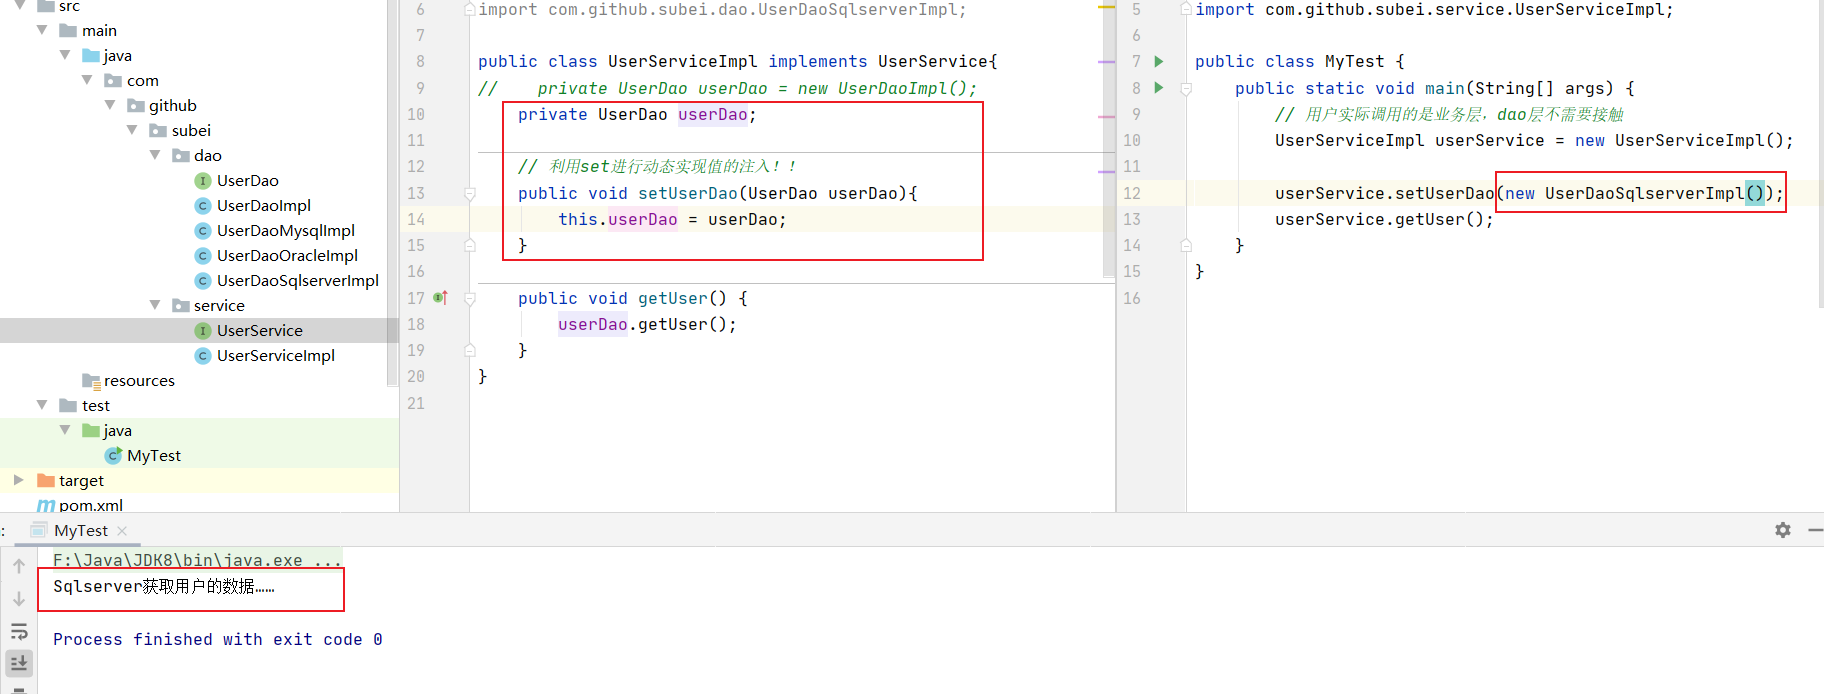Toggle soft-wrap in run console
This screenshot has width=1824, height=694.
(19, 632)
